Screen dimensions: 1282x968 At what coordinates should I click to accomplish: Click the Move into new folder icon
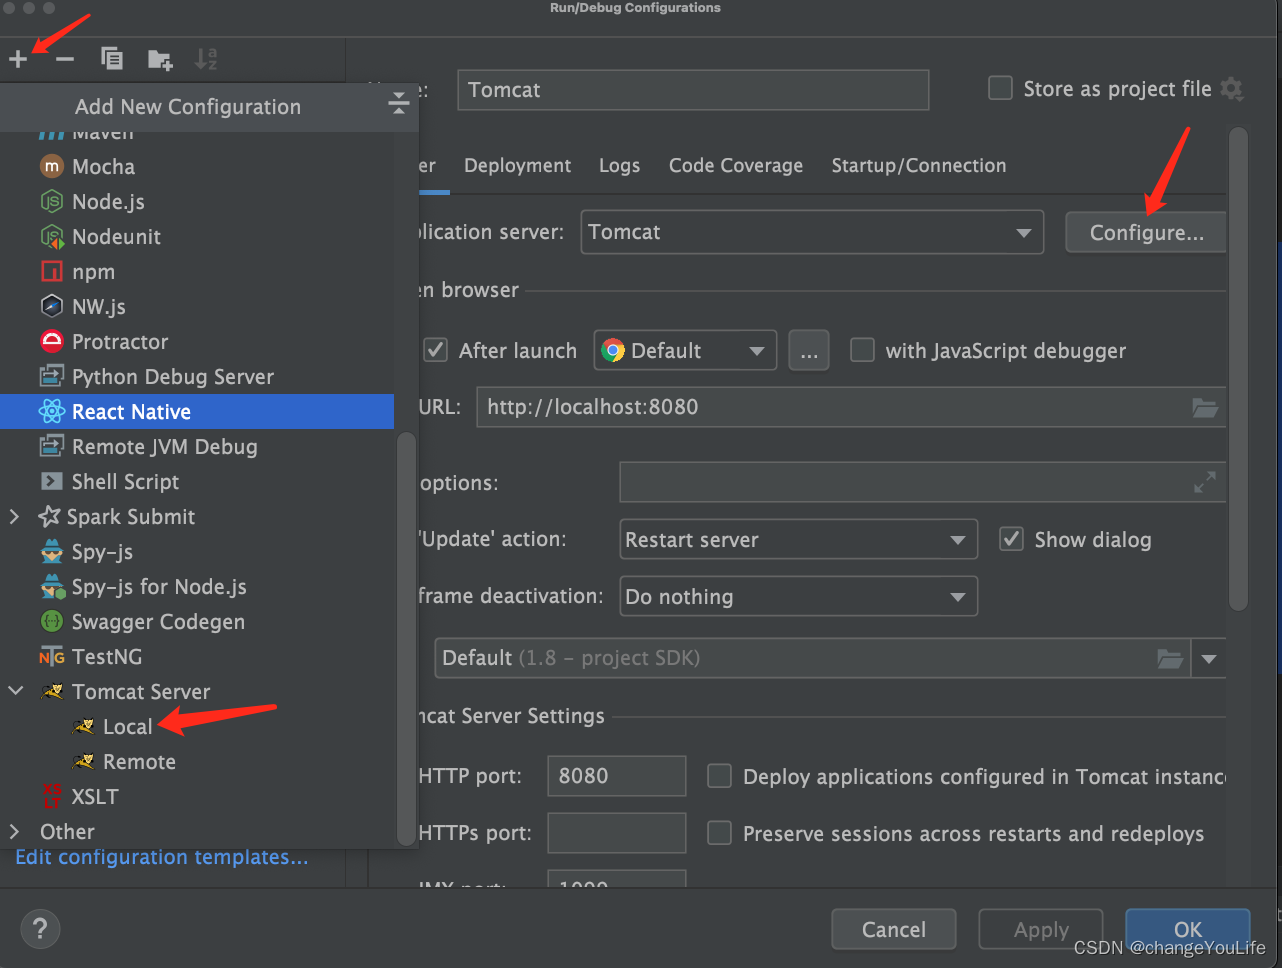pyautogui.click(x=160, y=60)
